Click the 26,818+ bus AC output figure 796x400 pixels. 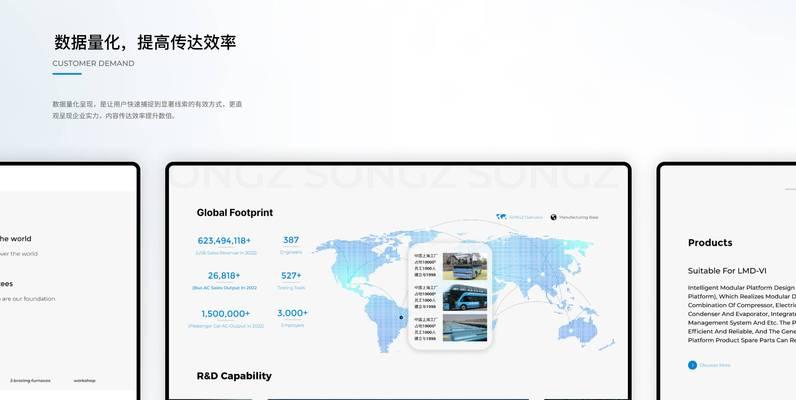(x=224, y=275)
